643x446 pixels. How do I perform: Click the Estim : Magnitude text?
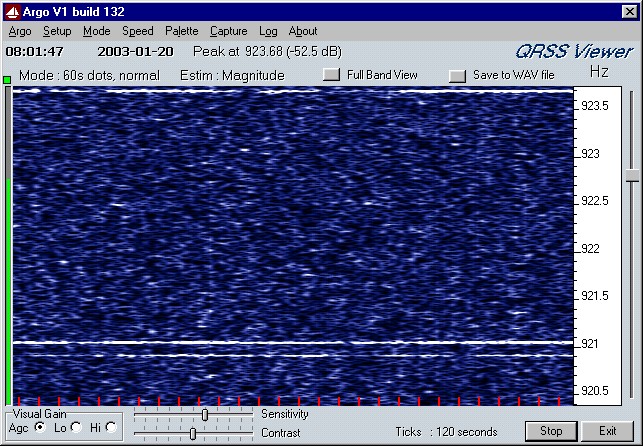coord(232,75)
